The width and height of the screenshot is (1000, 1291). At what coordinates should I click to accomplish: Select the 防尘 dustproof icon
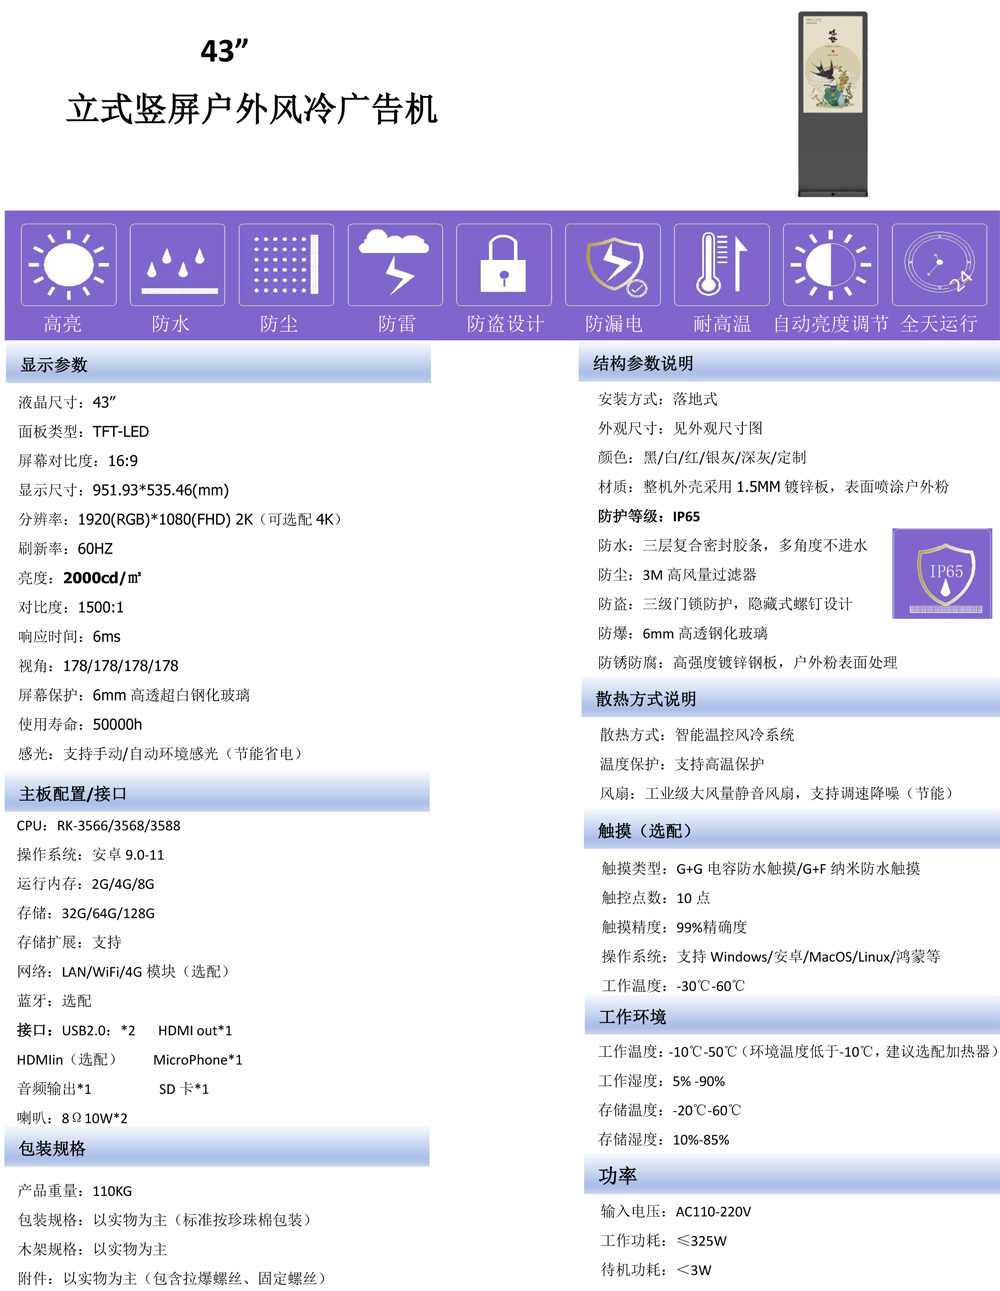point(285,264)
